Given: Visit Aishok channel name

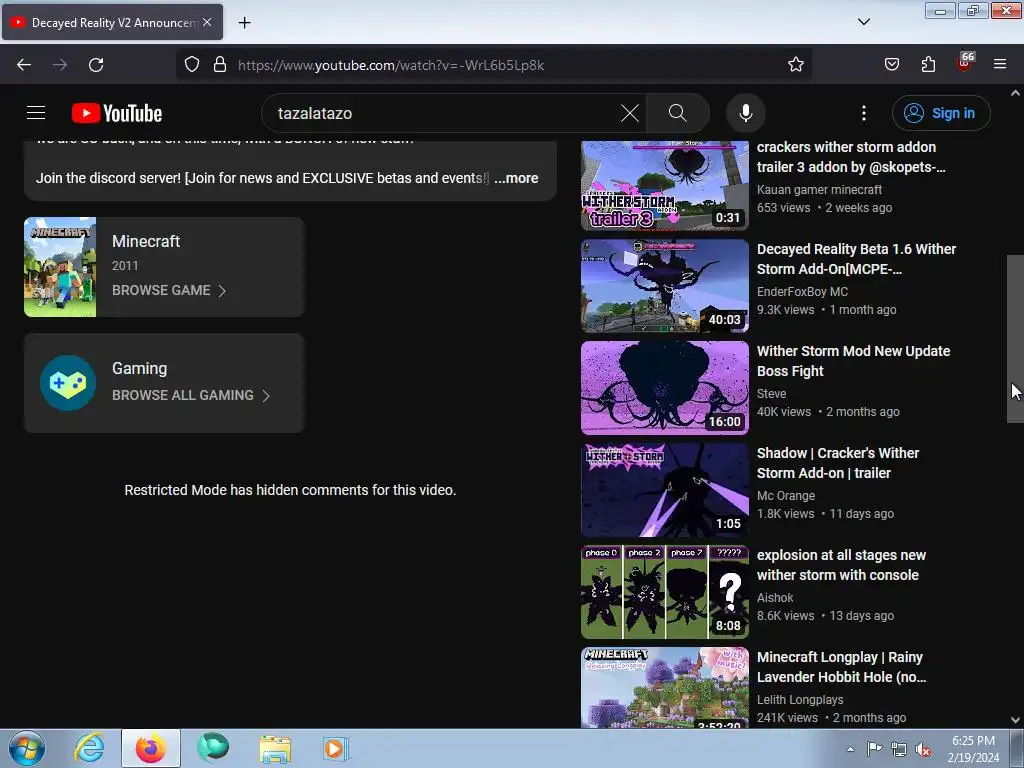Looking at the screenshot, I should pos(775,598).
